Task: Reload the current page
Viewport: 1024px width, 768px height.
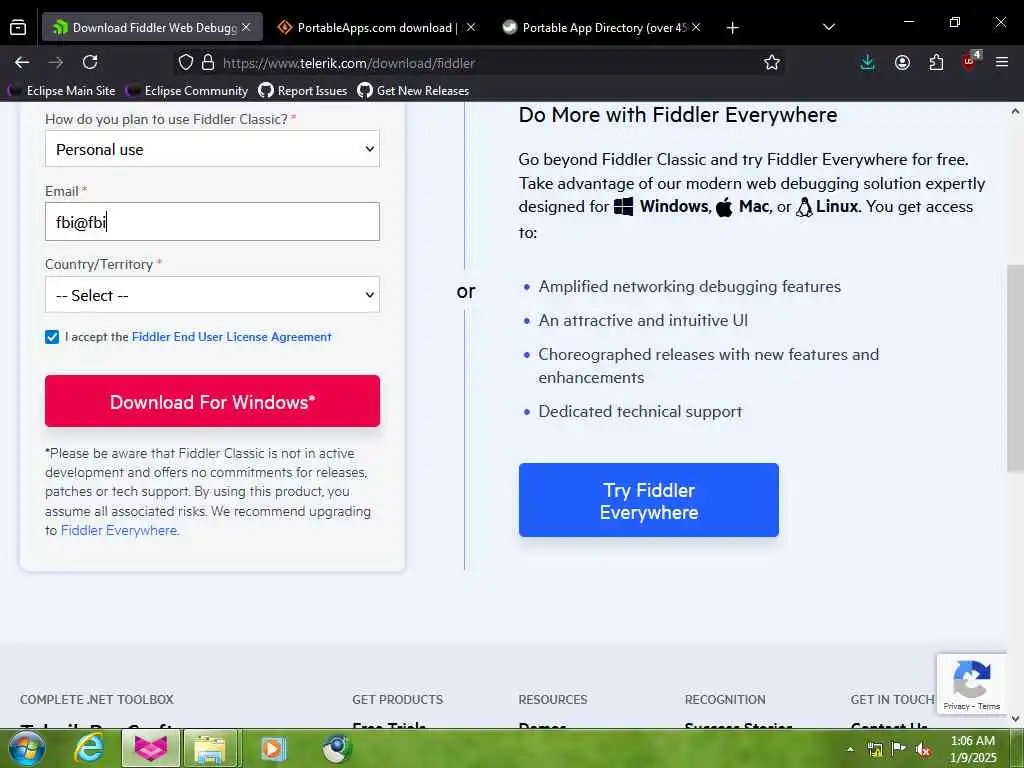Action: (x=90, y=63)
